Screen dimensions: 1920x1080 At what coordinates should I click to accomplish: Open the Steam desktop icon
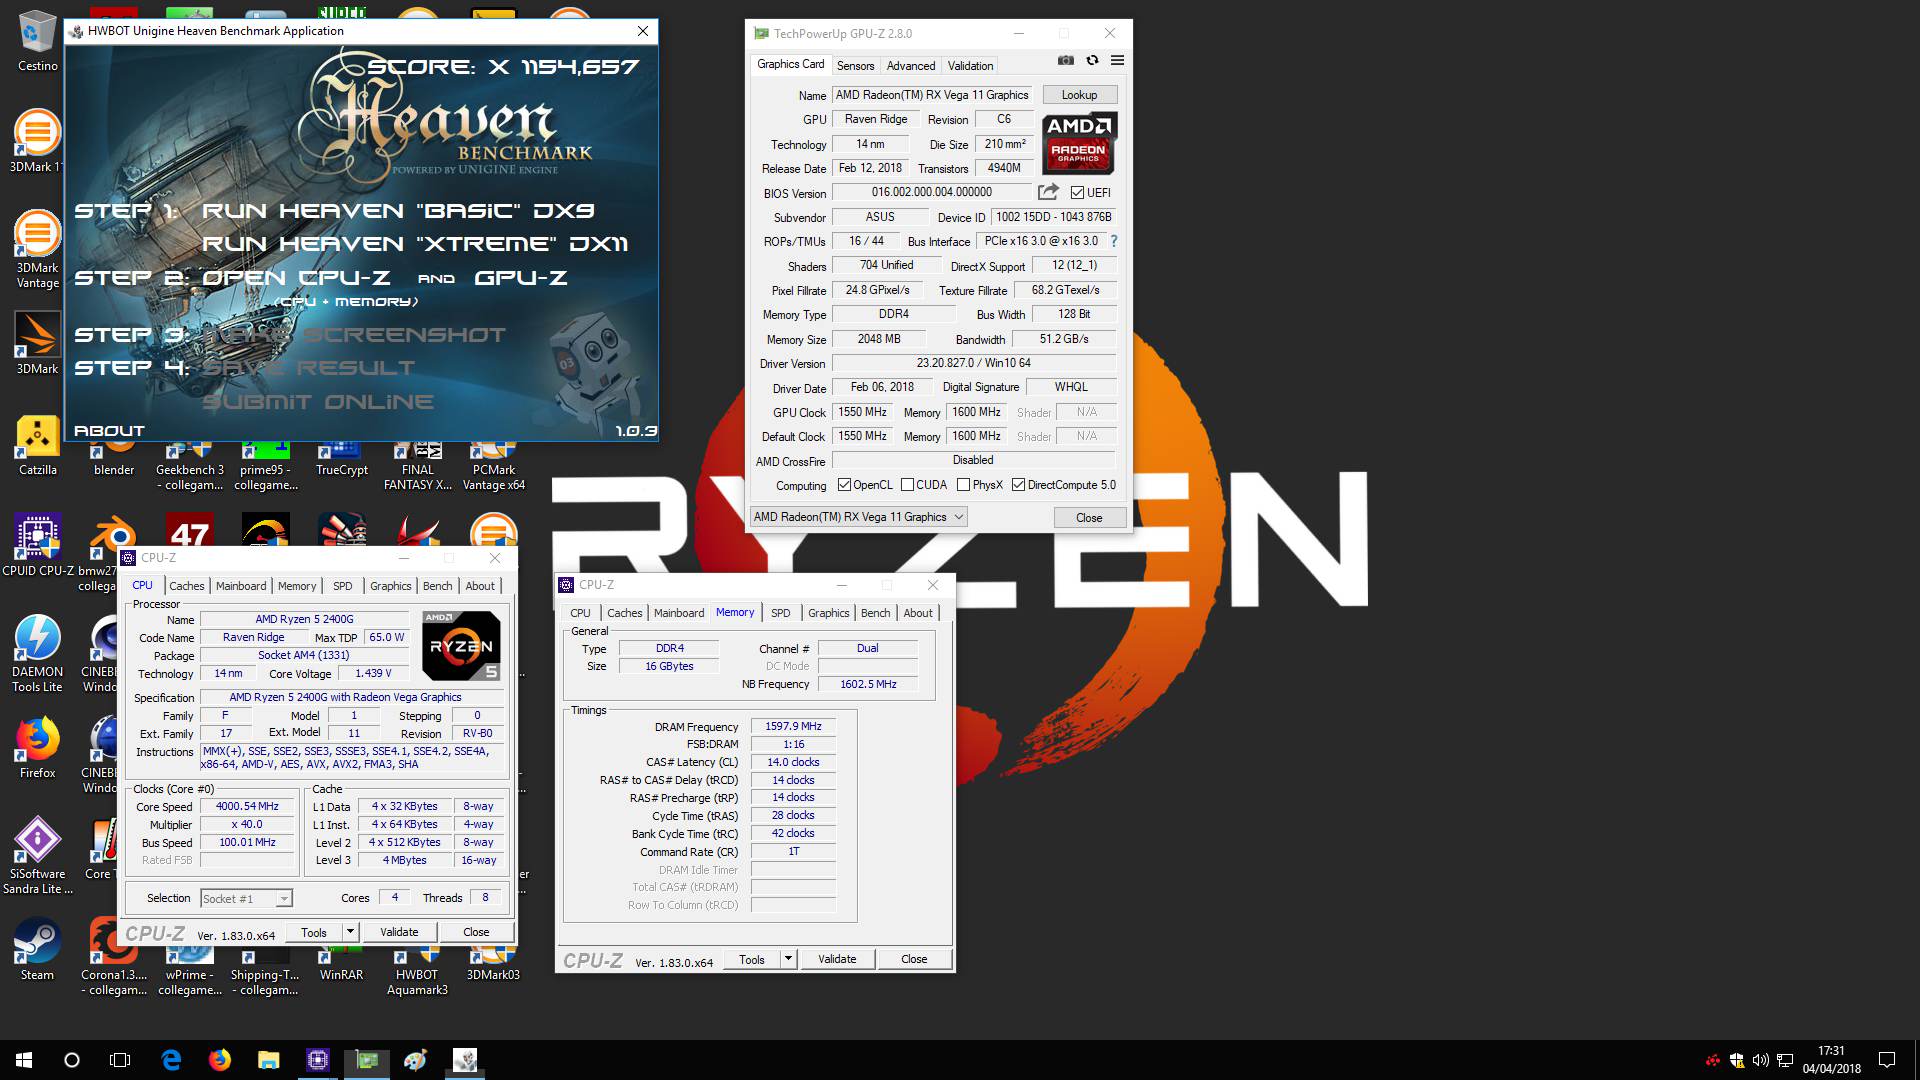[37, 950]
